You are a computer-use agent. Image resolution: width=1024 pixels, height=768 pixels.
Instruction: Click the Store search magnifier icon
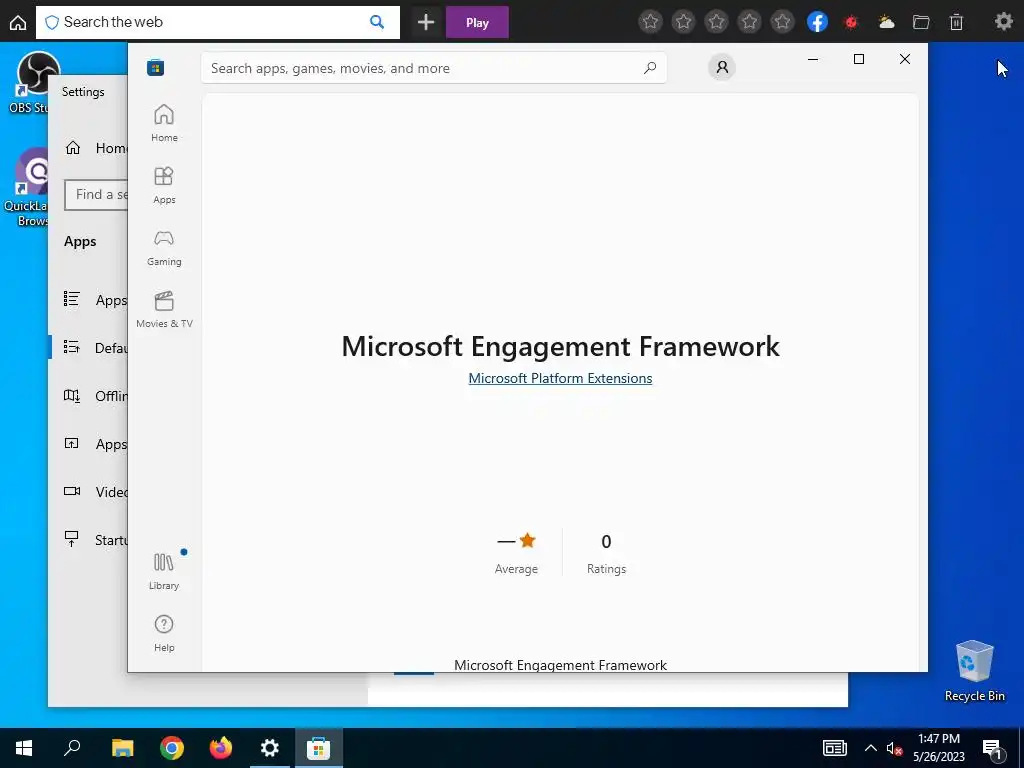pyautogui.click(x=650, y=68)
